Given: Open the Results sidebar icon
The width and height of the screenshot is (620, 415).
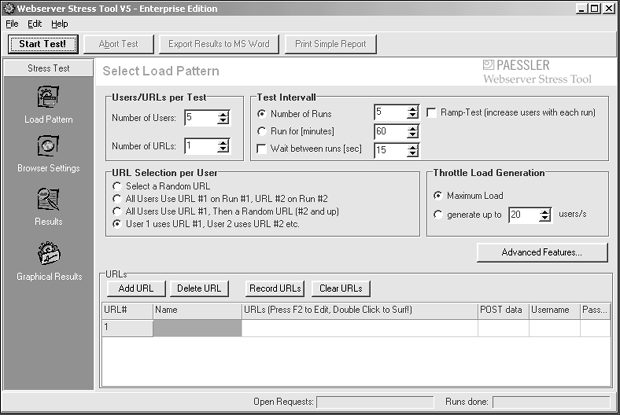Looking at the screenshot, I should point(48,201).
